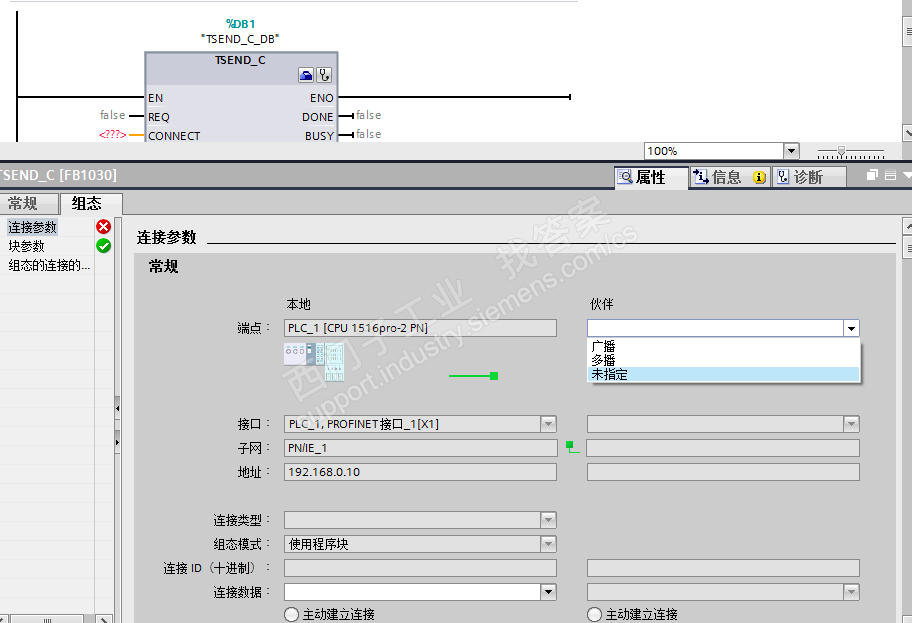Open the TSEND_C block diagnostics stethoscope icon
This screenshot has height=623, width=912.
pos(324,74)
